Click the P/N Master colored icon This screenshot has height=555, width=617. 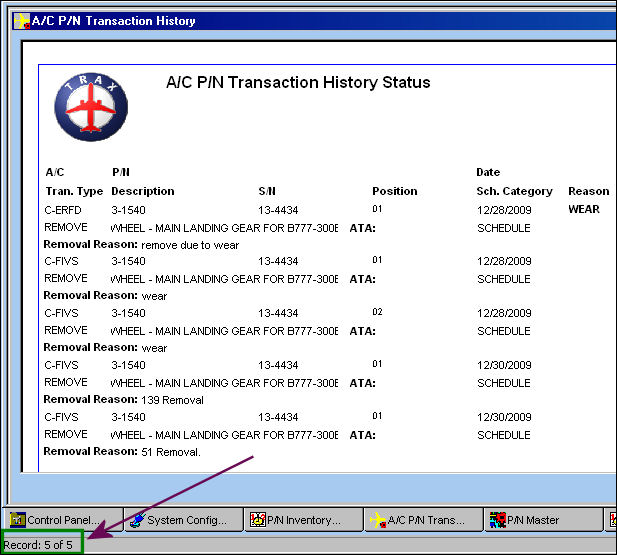498,520
